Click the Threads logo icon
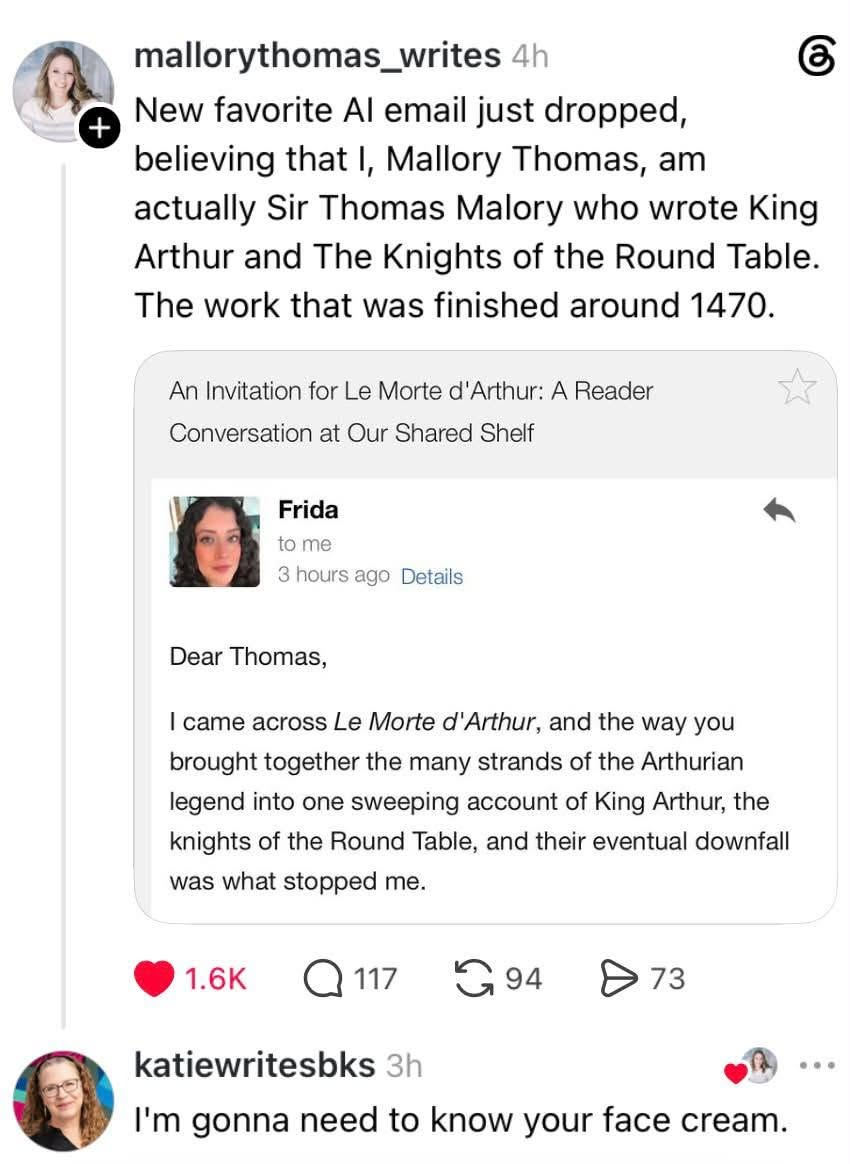 [x=817, y=57]
